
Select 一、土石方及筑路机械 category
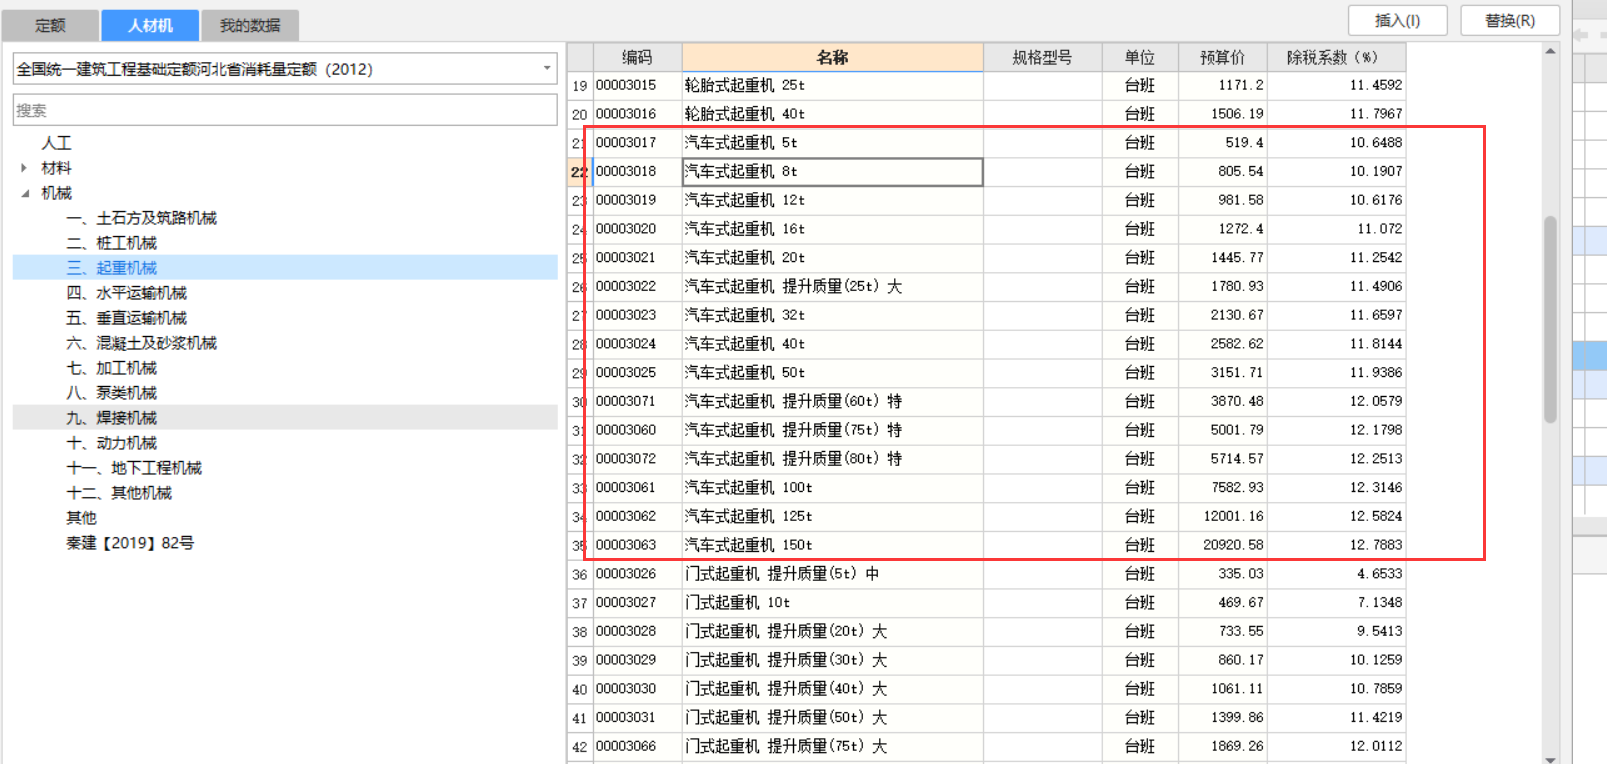(141, 218)
